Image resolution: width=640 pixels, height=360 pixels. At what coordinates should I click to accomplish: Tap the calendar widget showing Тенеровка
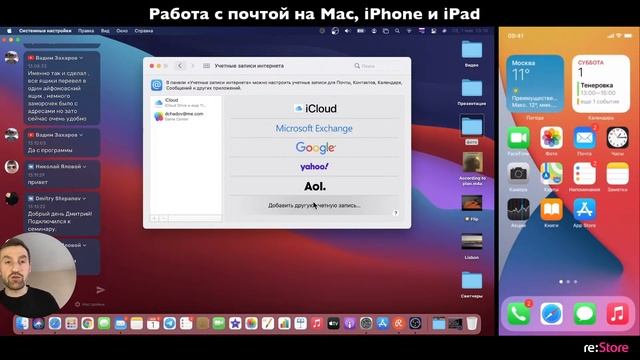pyautogui.click(x=601, y=84)
